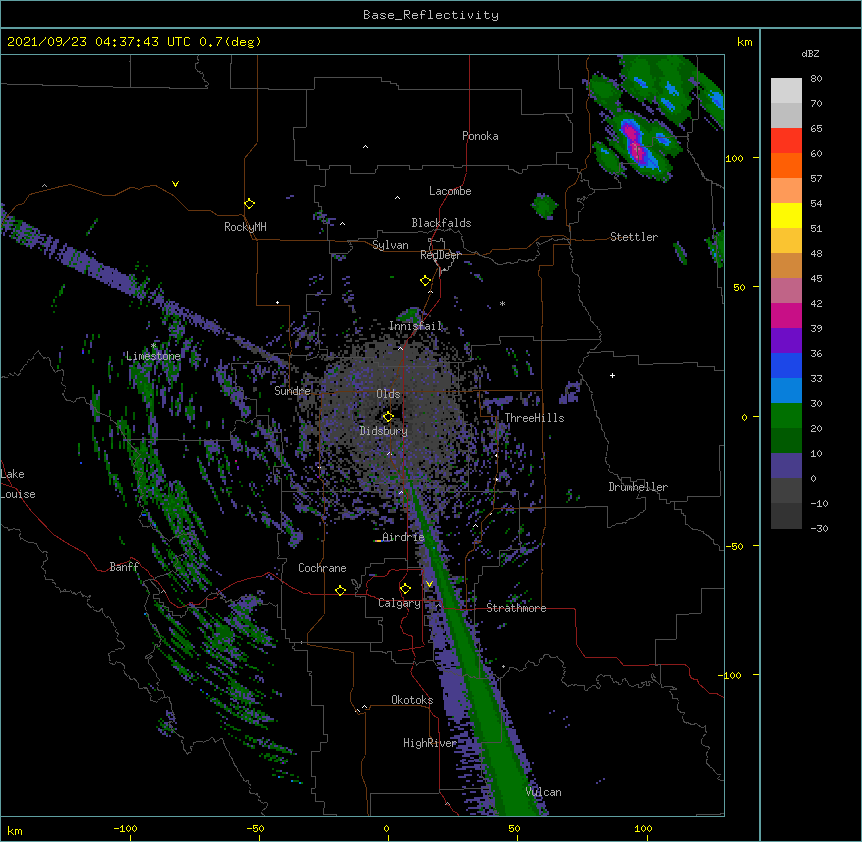
Task: Select the blue 33-36 dBZ legend swatch
Action: (x=786, y=365)
